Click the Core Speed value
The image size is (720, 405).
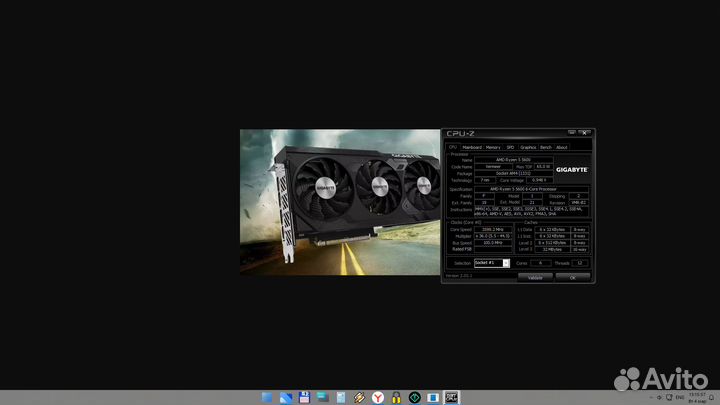pyautogui.click(x=493, y=230)
